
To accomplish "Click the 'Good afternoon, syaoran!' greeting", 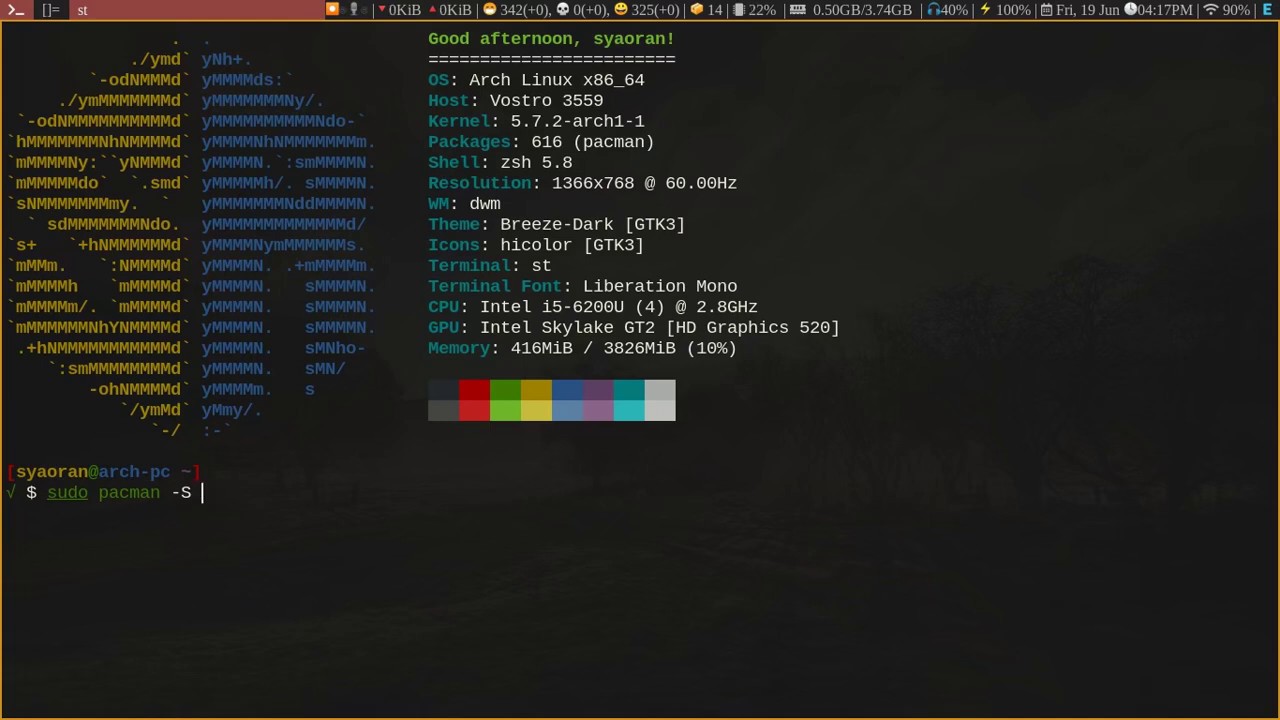I will pyautogui.click(x=551, y=39).
